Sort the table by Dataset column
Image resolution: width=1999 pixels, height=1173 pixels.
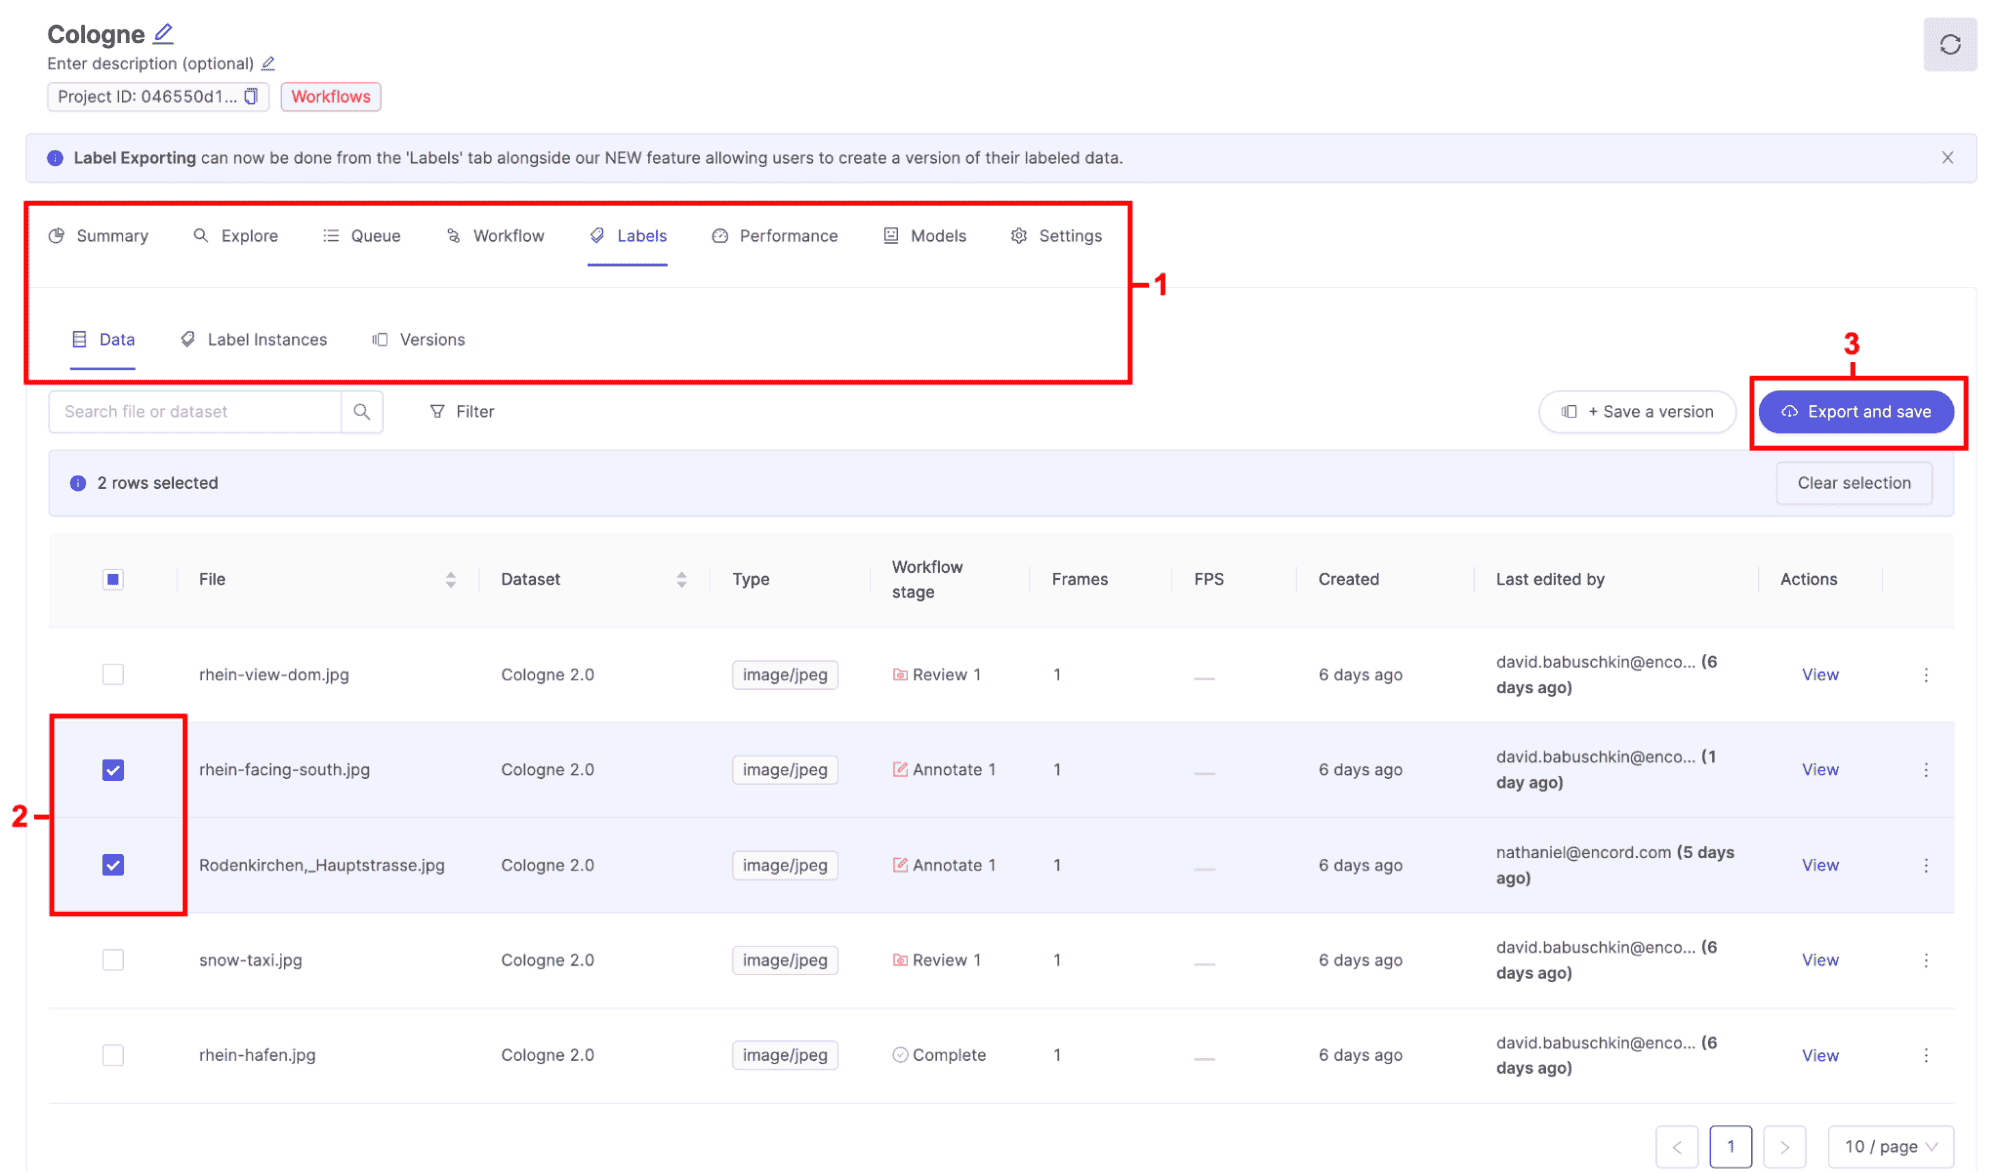click(681, 580)
